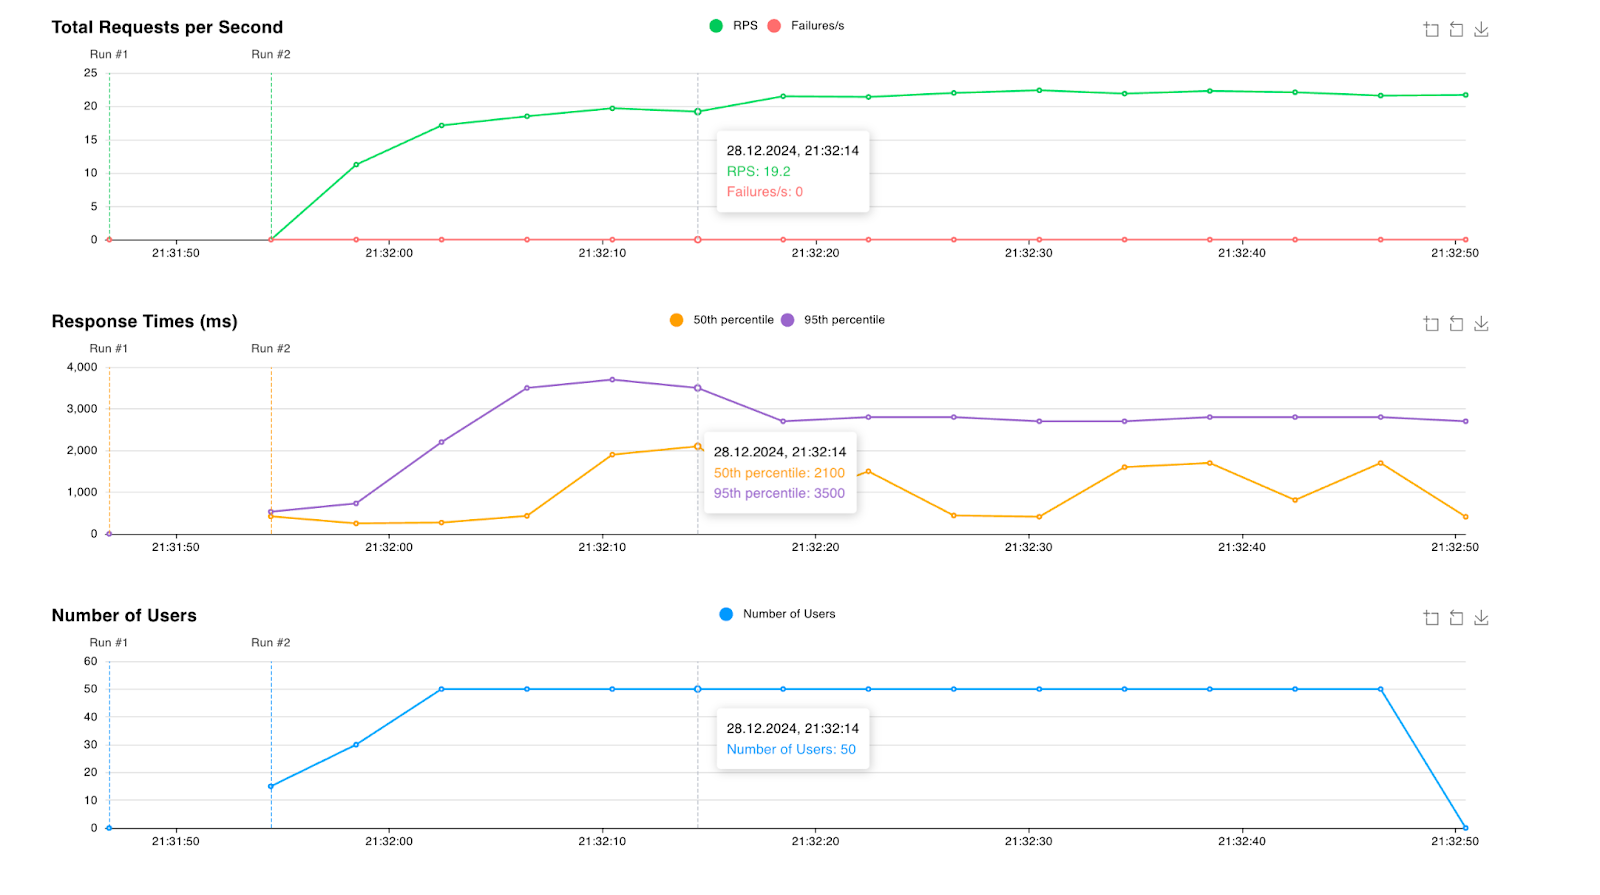This screenshot has width=1600, height=895.
Task: Download Total Requests per Second chart as image
Action: click(1481, 30)
